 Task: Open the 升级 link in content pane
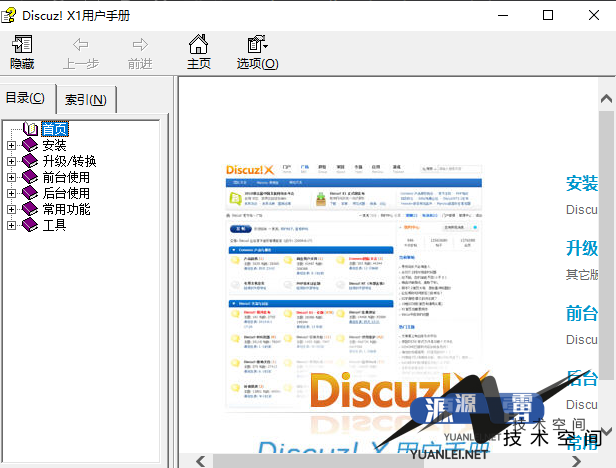coord(582,248)
